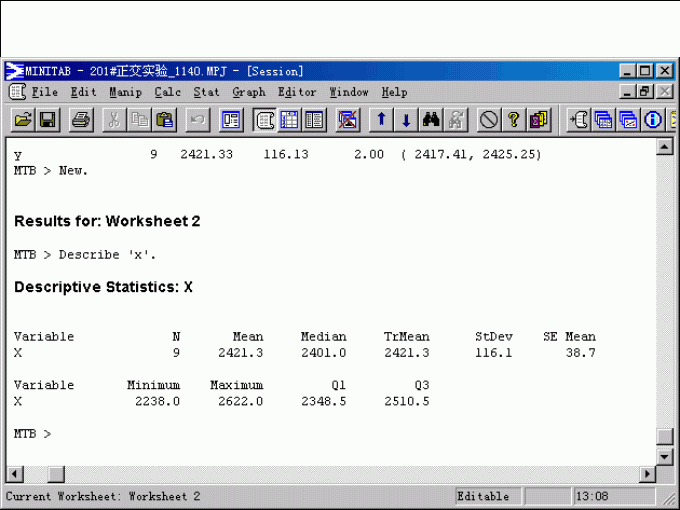Screen dimensions: 680x510
Task: Toggle the Worksheet grid window button
Action: (x=289, y=120)
